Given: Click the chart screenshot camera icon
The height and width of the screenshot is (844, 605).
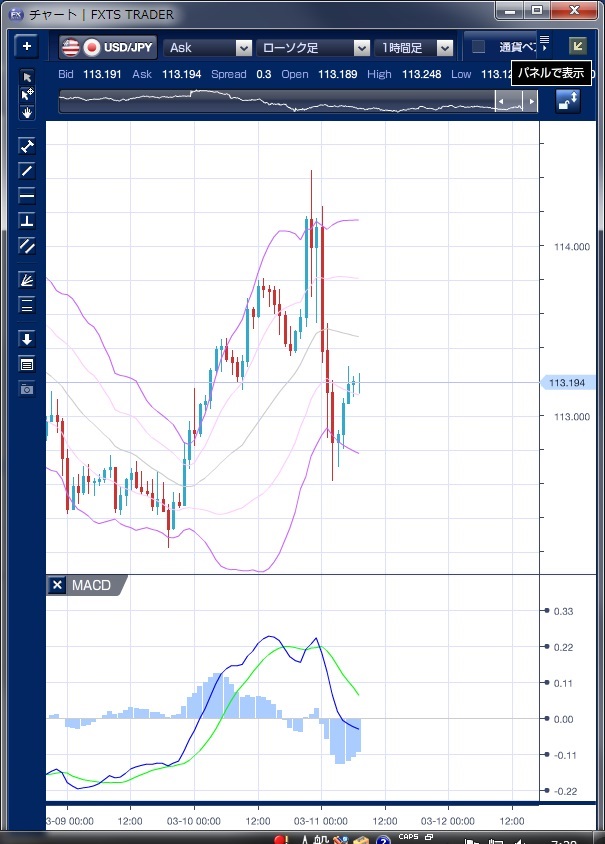Looking at the screenshot, I should click(x=27, y=388).
